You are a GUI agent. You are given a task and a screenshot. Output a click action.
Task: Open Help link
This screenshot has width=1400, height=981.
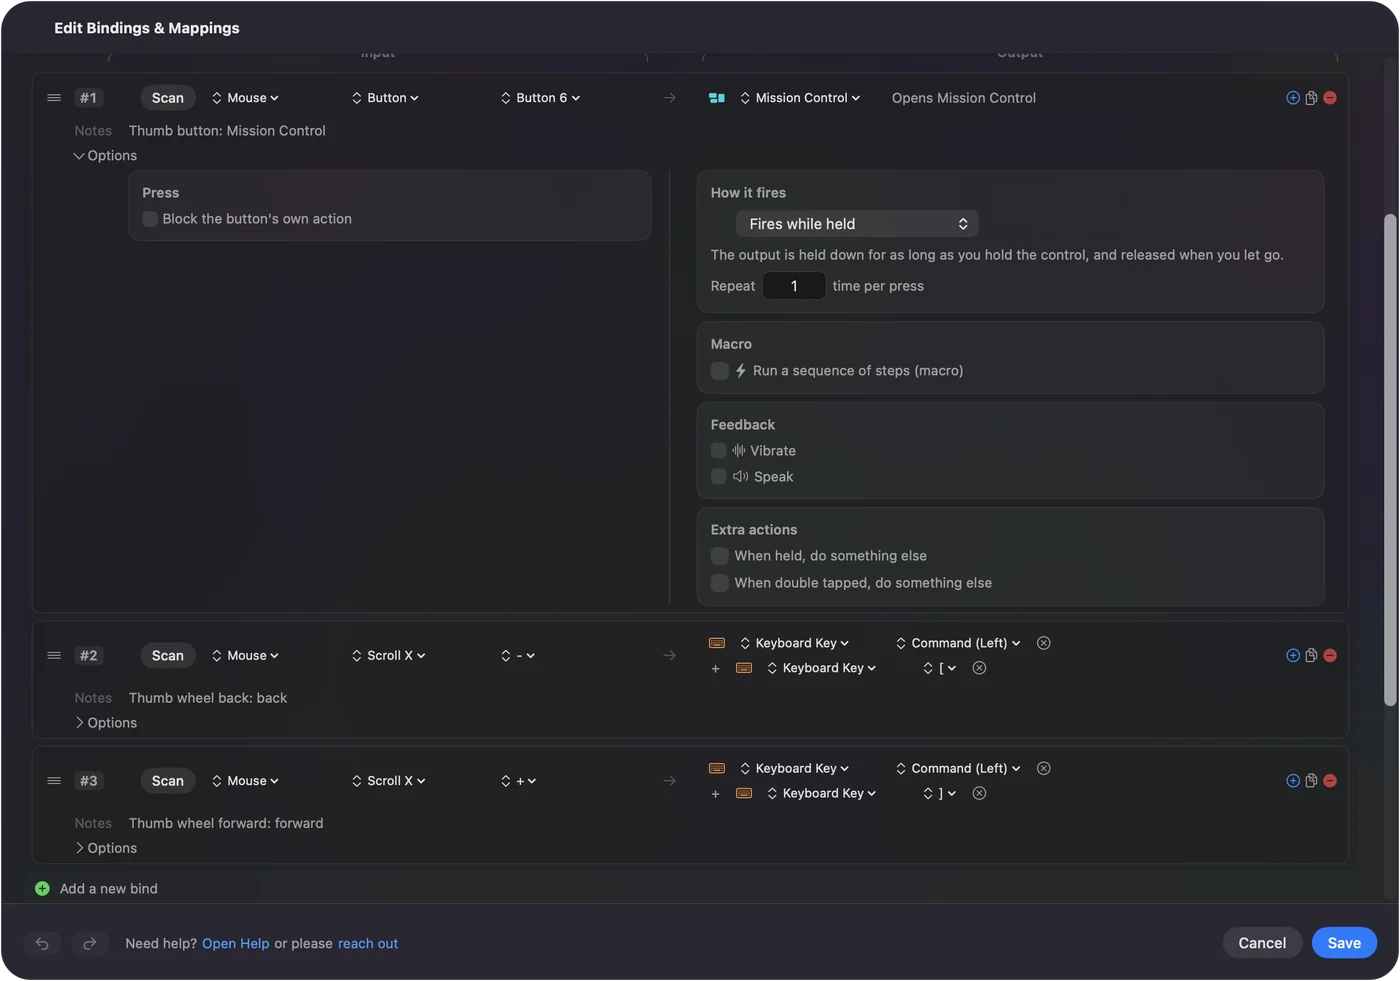236,944
